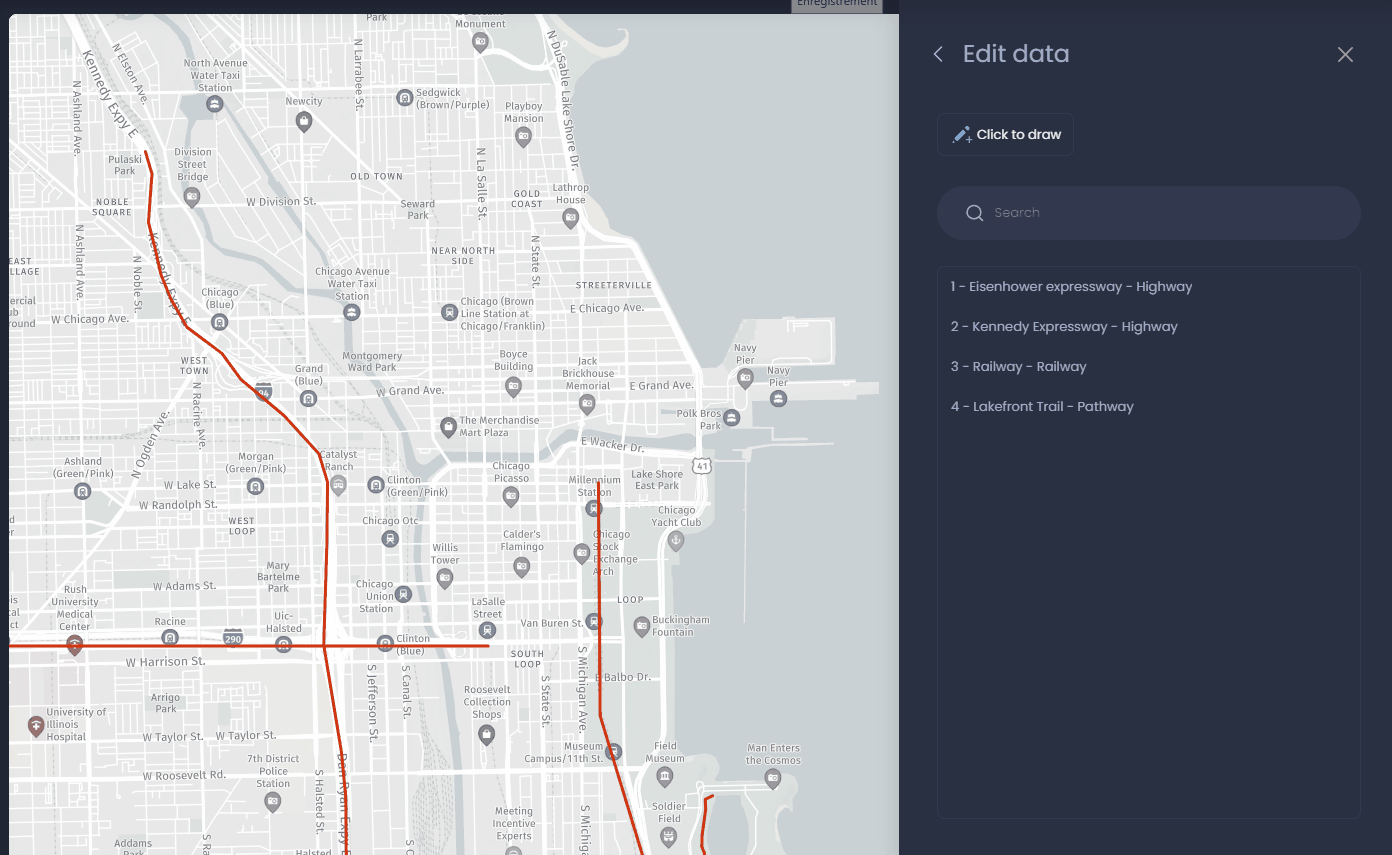1392x855 pixels.
Task: Click the Jack Brickhouse Memorial marker
Action: point(587,403)
